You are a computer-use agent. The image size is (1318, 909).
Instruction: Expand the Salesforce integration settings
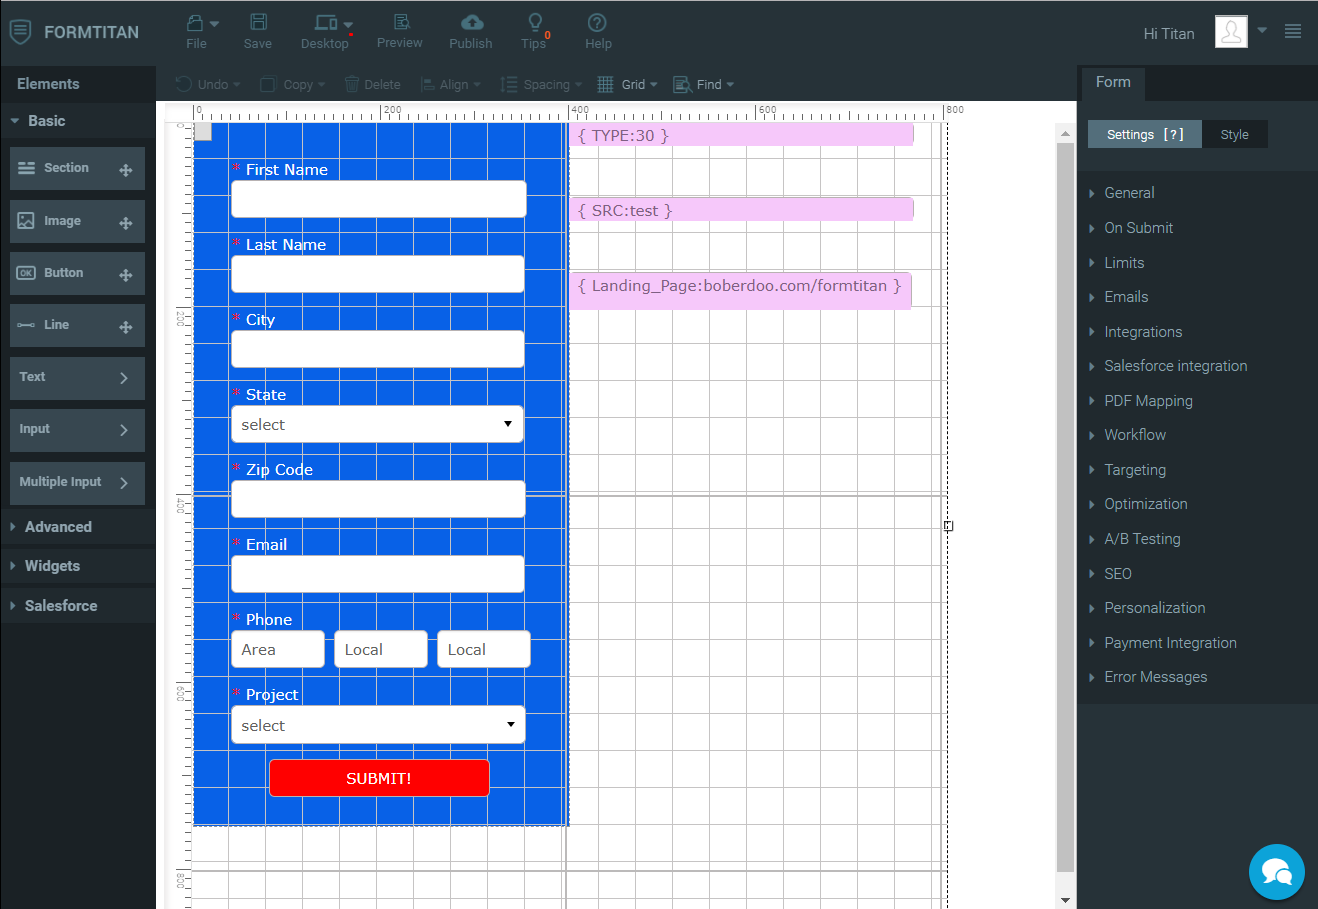1175,366
